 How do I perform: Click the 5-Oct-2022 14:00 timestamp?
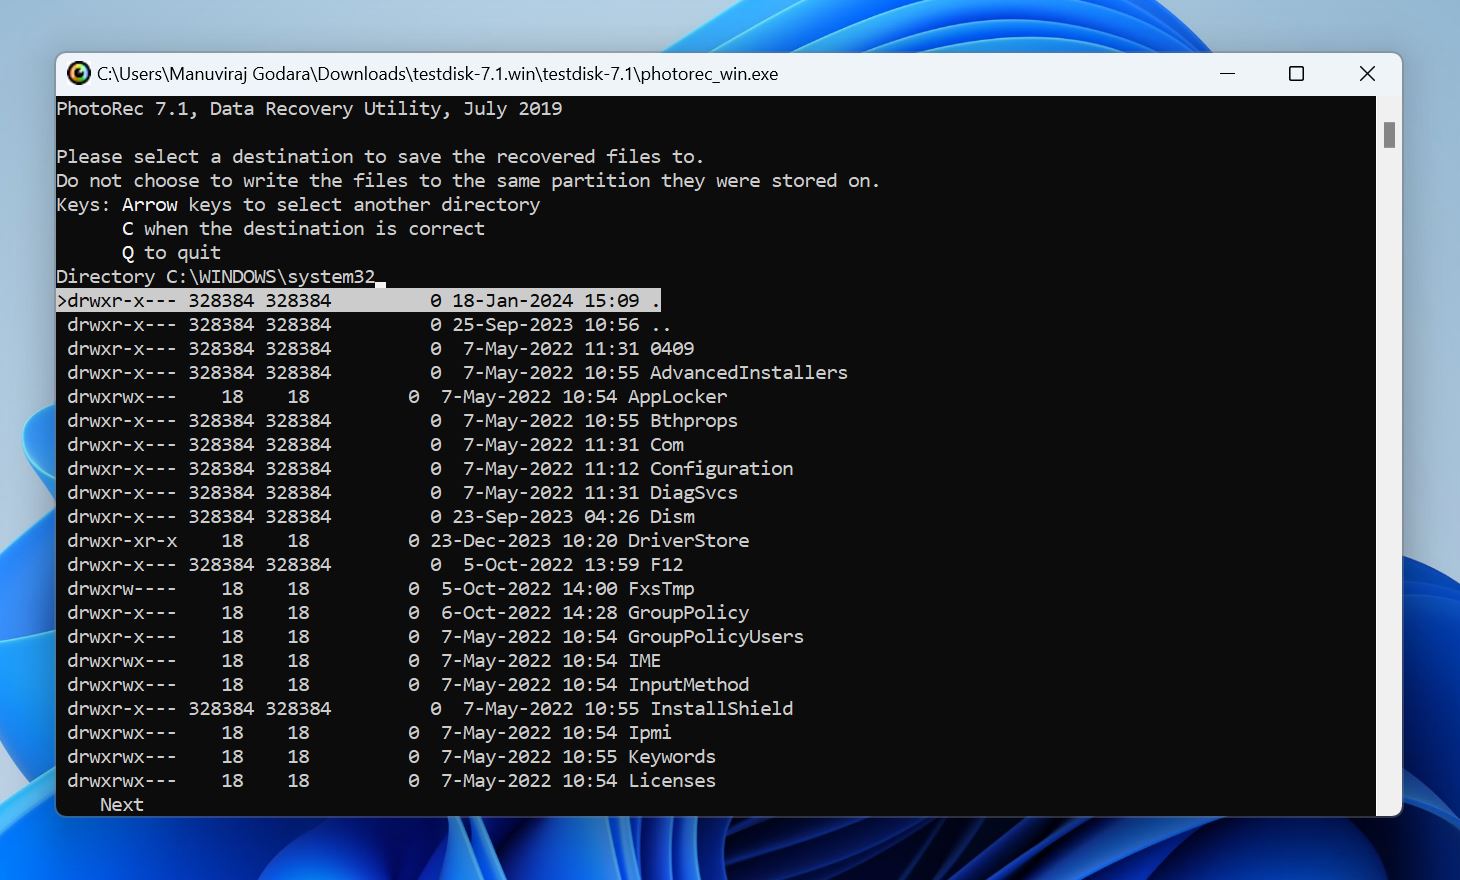pos(529,588)
